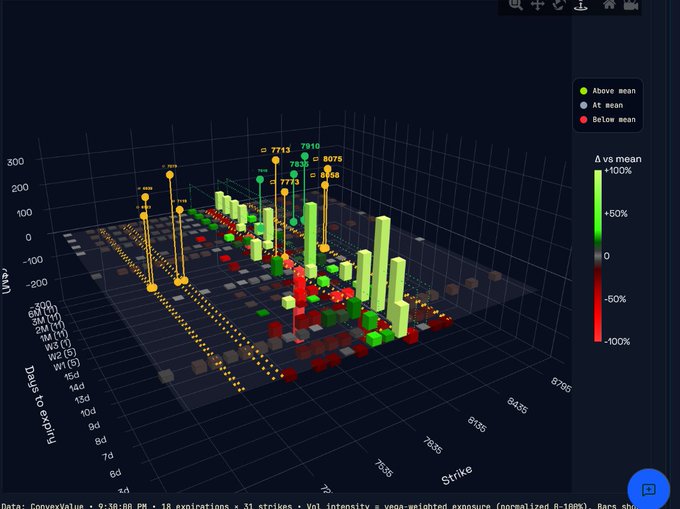Viewport: 680px width, 509px height.
Task: Click the 300 vertical axis tick
Action: 15,162
